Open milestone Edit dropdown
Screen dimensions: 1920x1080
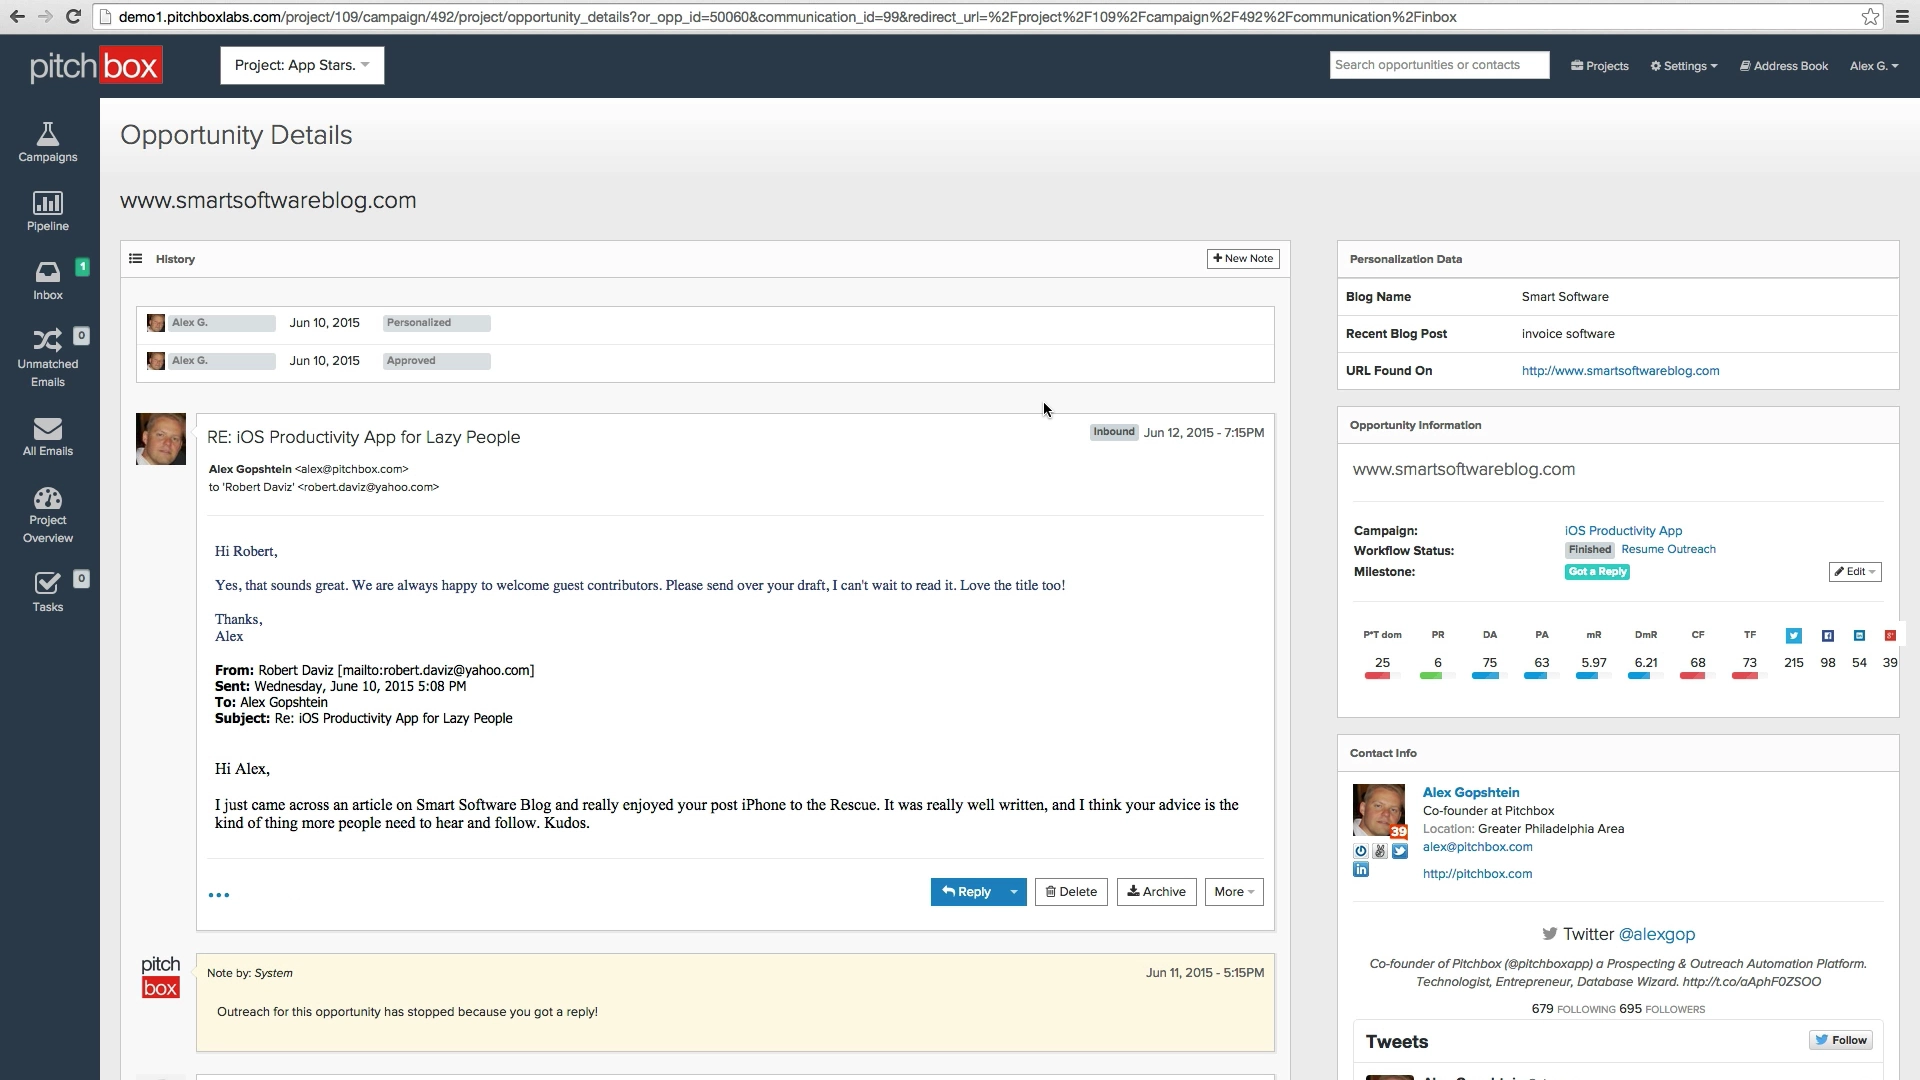tap(1855, 572)
